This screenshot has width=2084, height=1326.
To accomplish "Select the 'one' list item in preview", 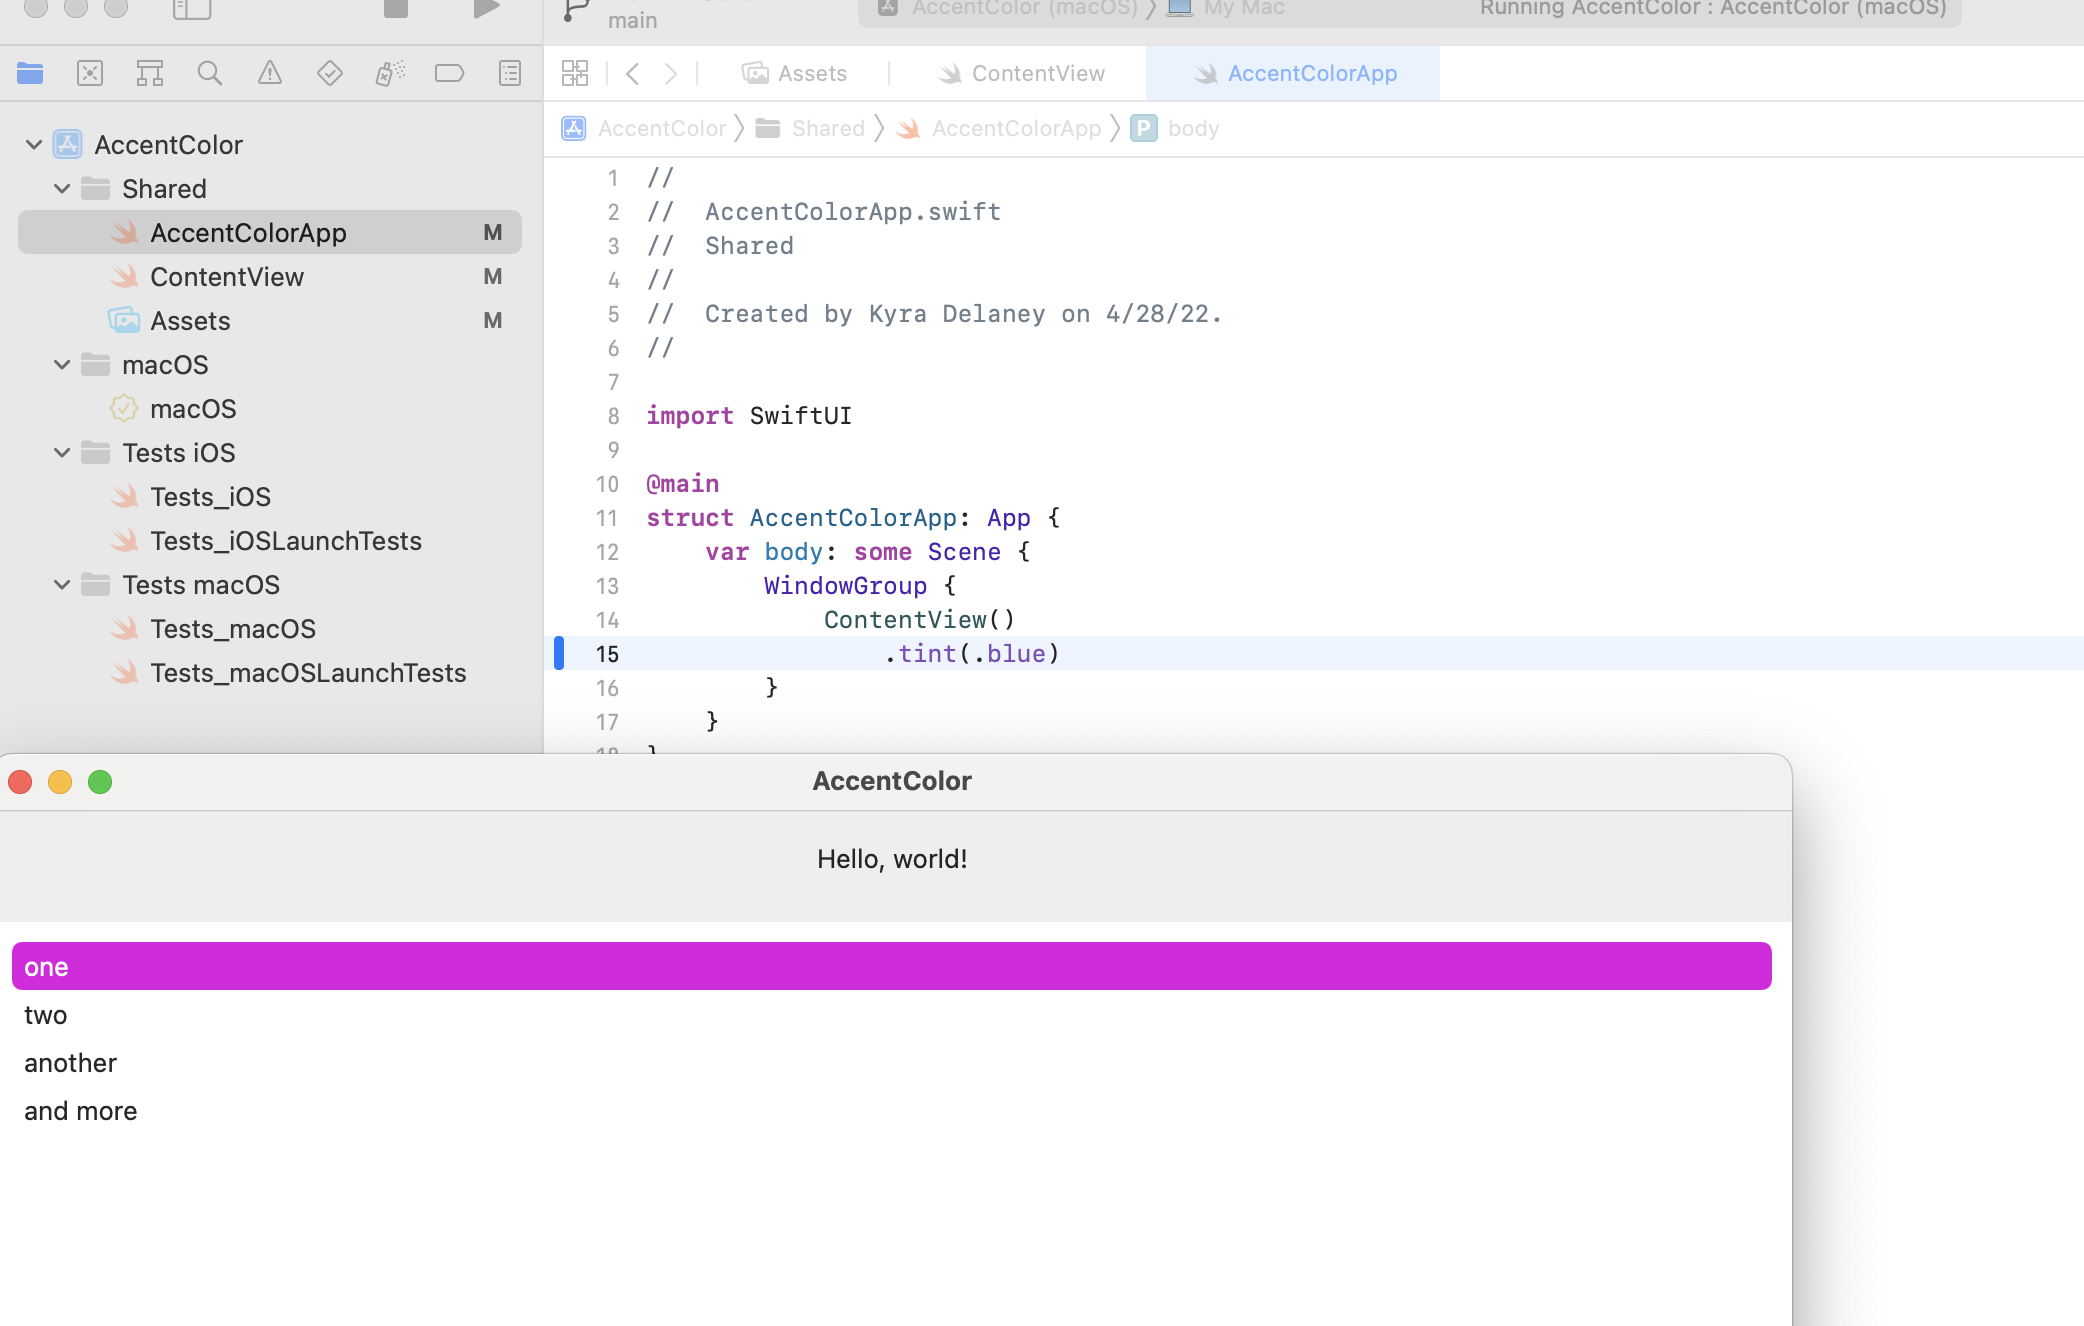I will 892,966.
